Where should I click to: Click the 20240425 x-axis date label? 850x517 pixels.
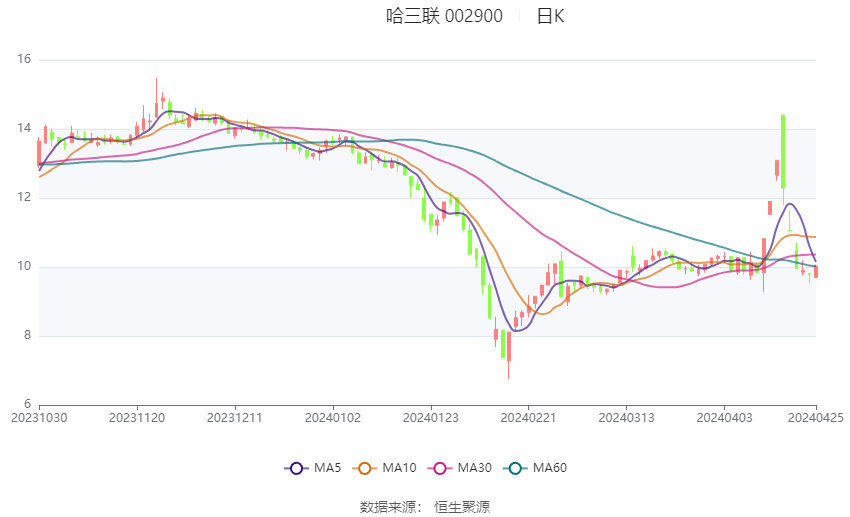[x=815, y=418]
